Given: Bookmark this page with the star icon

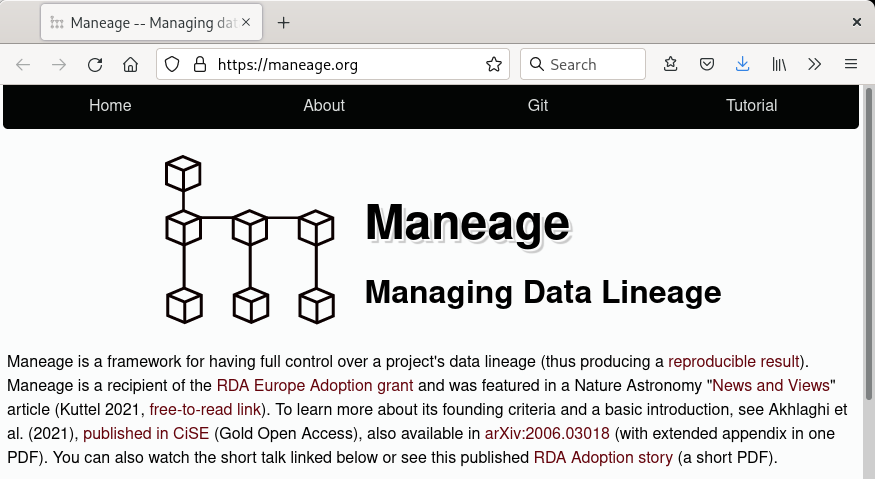Looking at the screenshot, I should click(493, 65).
